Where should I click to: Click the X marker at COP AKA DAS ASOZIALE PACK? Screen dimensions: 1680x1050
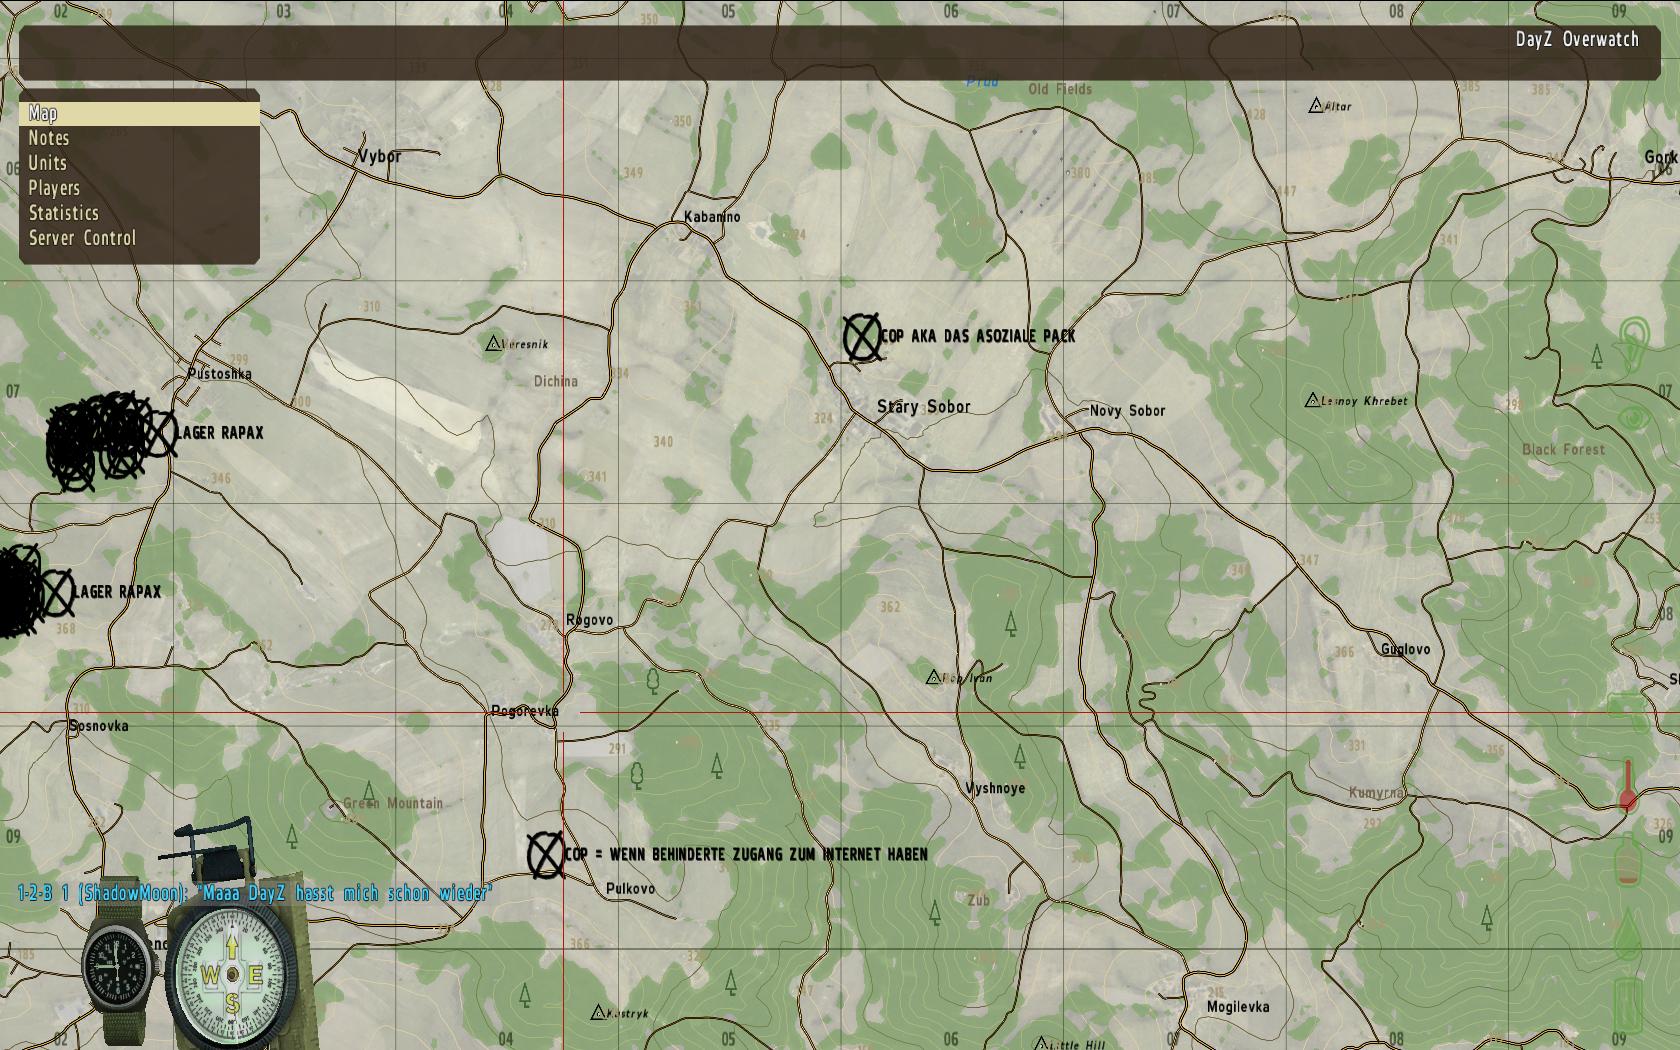(x=862, y=337)
